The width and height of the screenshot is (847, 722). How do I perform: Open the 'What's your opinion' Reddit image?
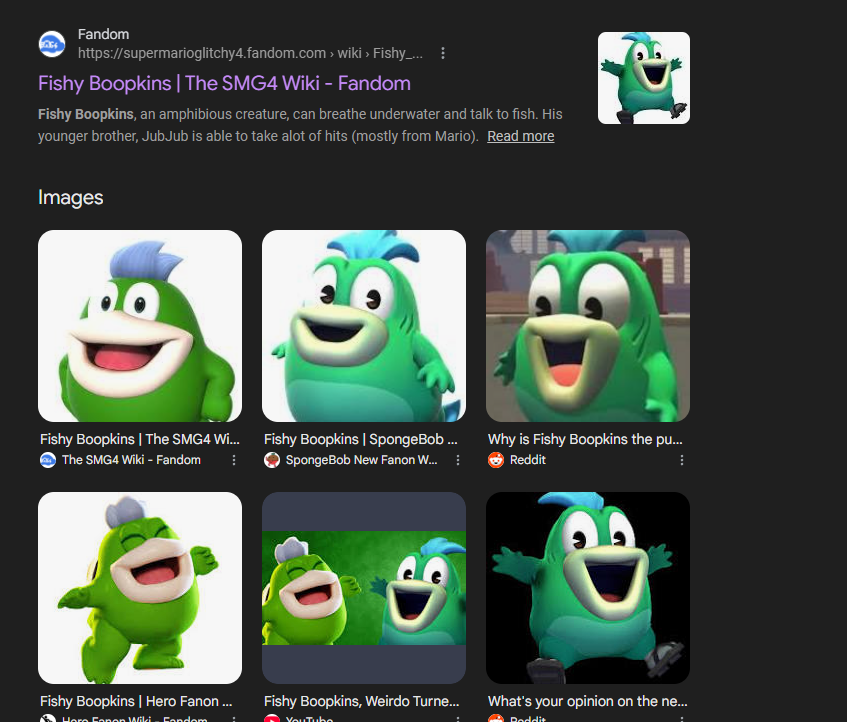(588, 588)
